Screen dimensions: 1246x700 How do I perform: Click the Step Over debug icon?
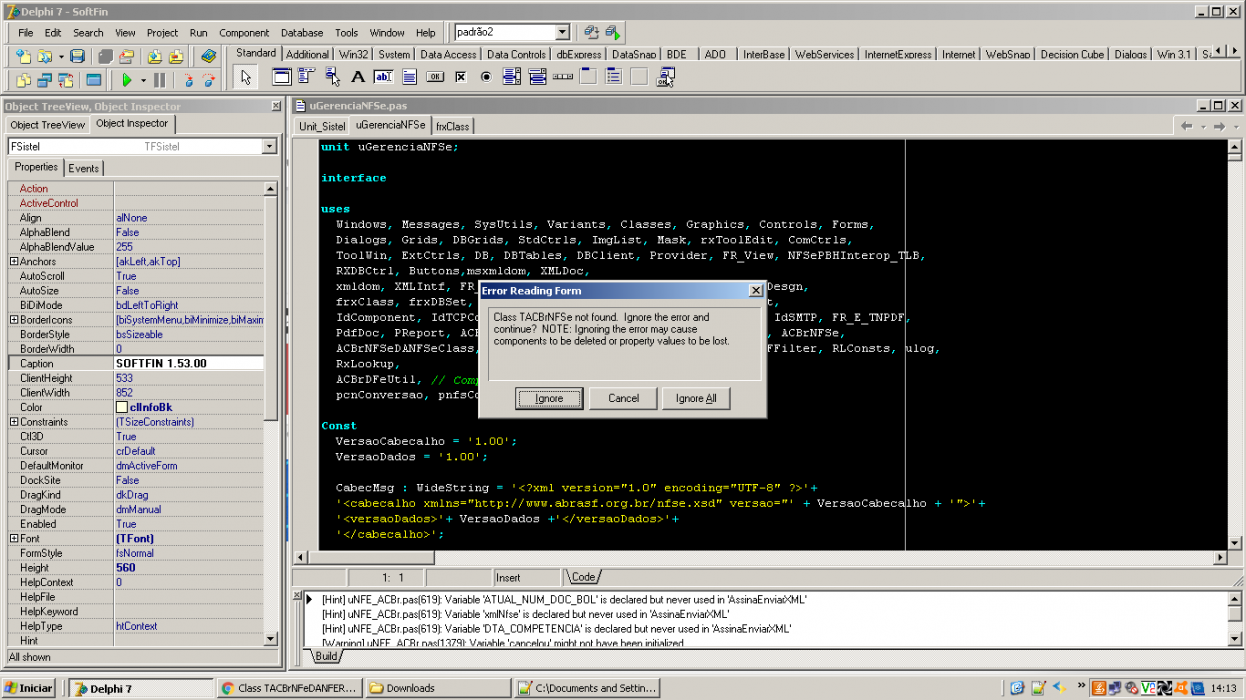tap(209, 79)
